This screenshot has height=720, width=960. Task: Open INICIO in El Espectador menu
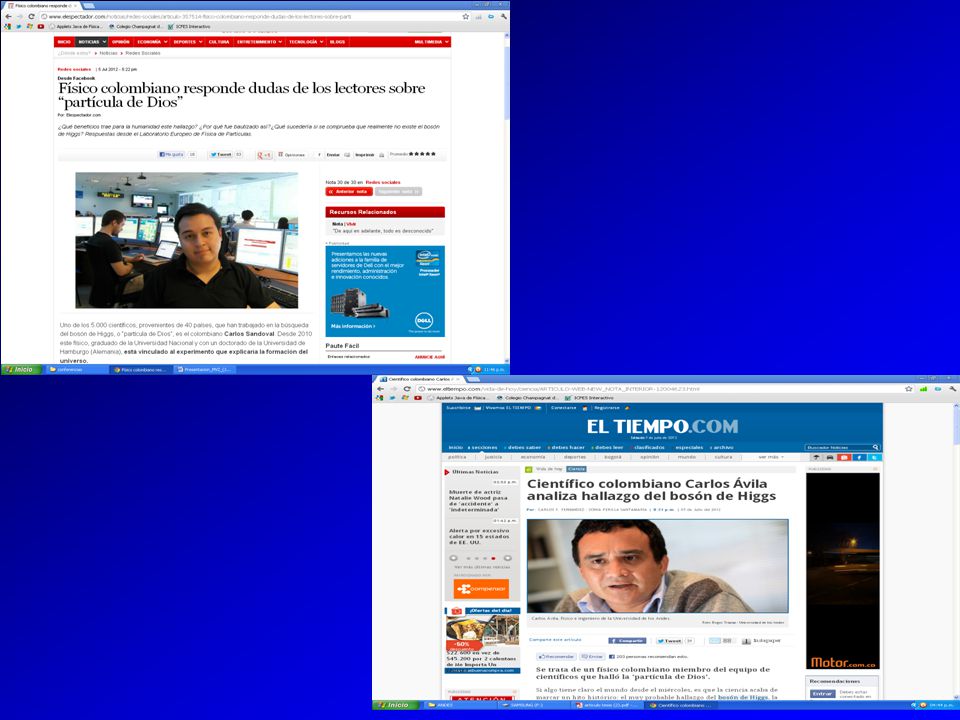(x=64, y=42)
